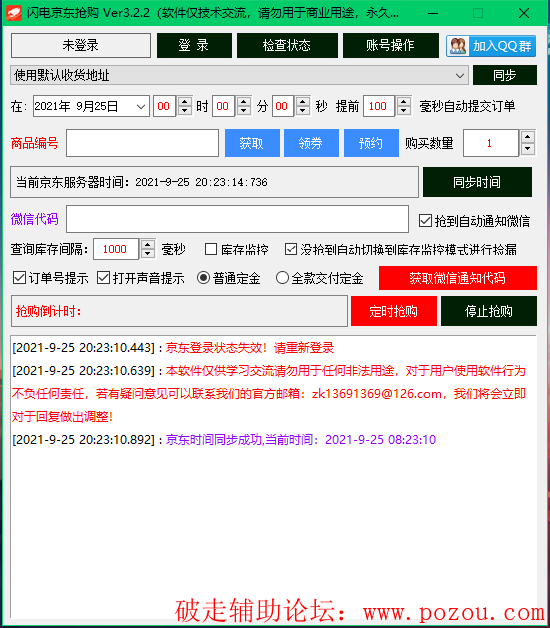This screenshot has height=628, width=550.
Task: Click the red 定时抢购 button
Action: pos(394,311)
